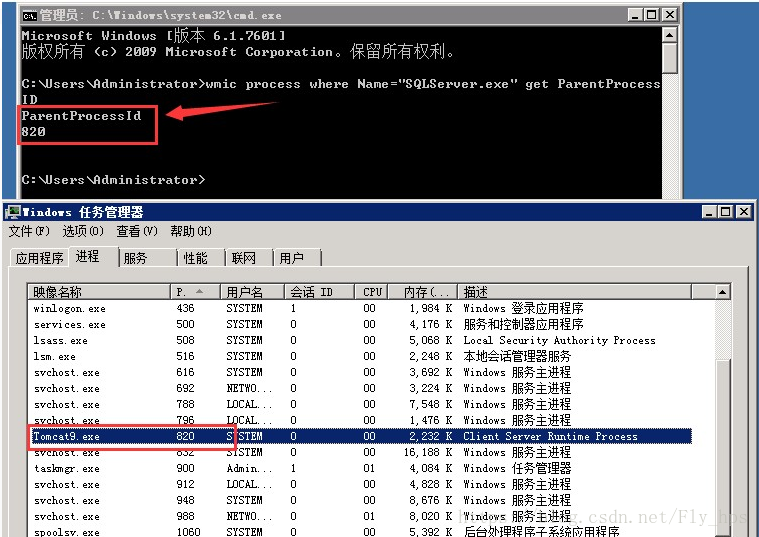759x537 pixels.
Task: Select the winlogon.exe process row
Action: click(x=360, y=308)
